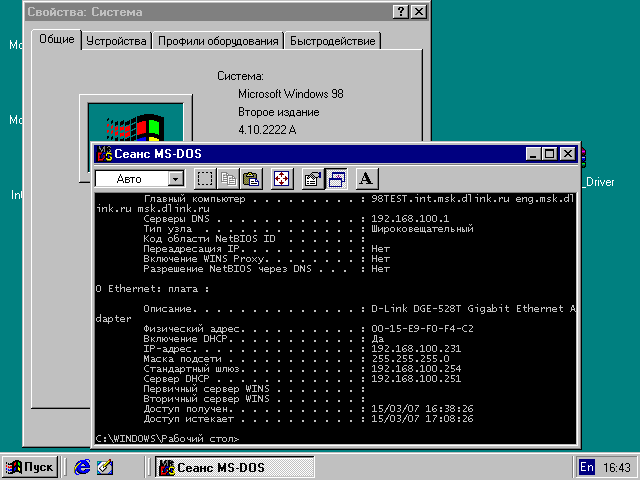Switch the MS-DOS window to full screen
Image resolution: width=640 pixels, height=480 pixels.
[282, 179]
